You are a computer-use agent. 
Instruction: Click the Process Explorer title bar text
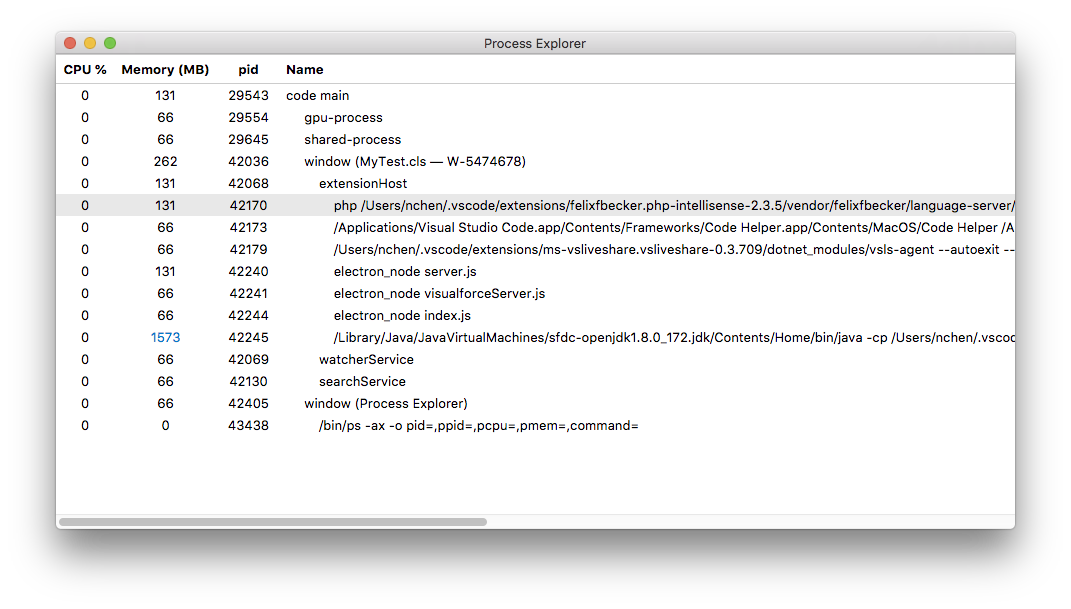point(535,44)
